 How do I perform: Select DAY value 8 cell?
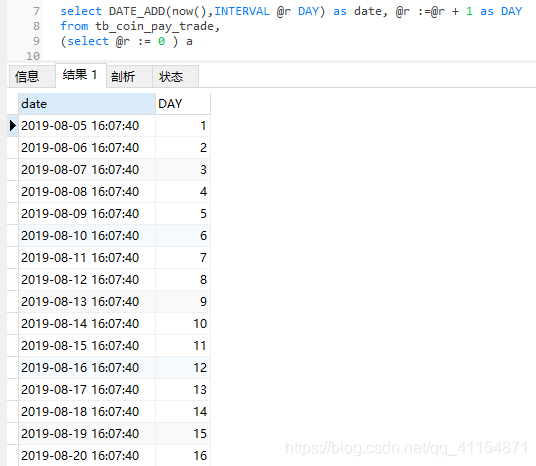pos(183,280)
